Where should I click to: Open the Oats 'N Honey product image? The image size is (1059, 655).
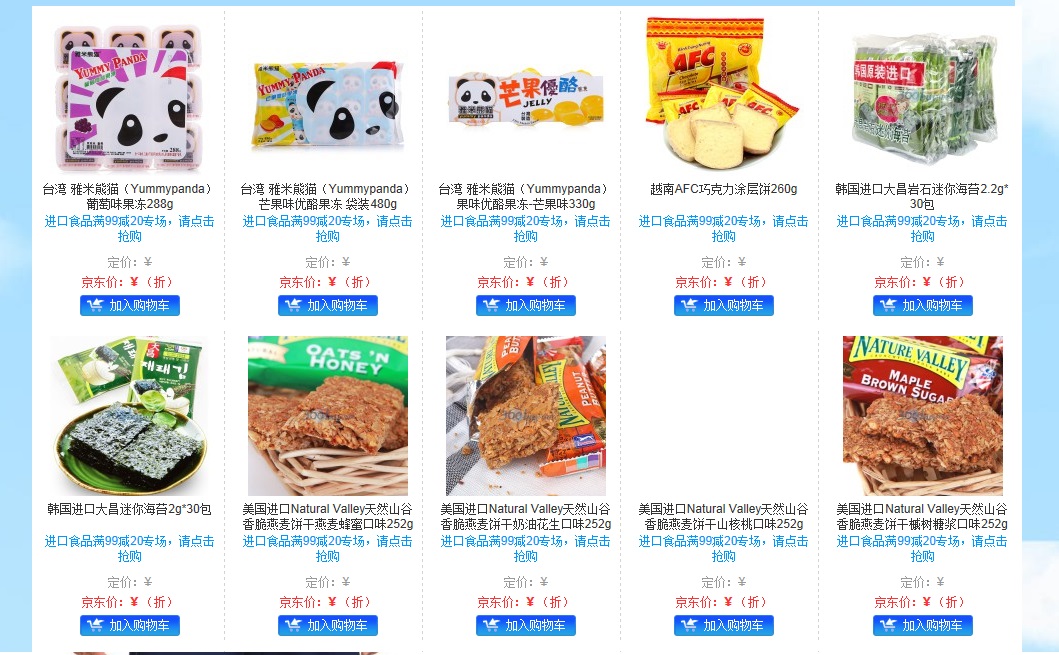point(328,416)
